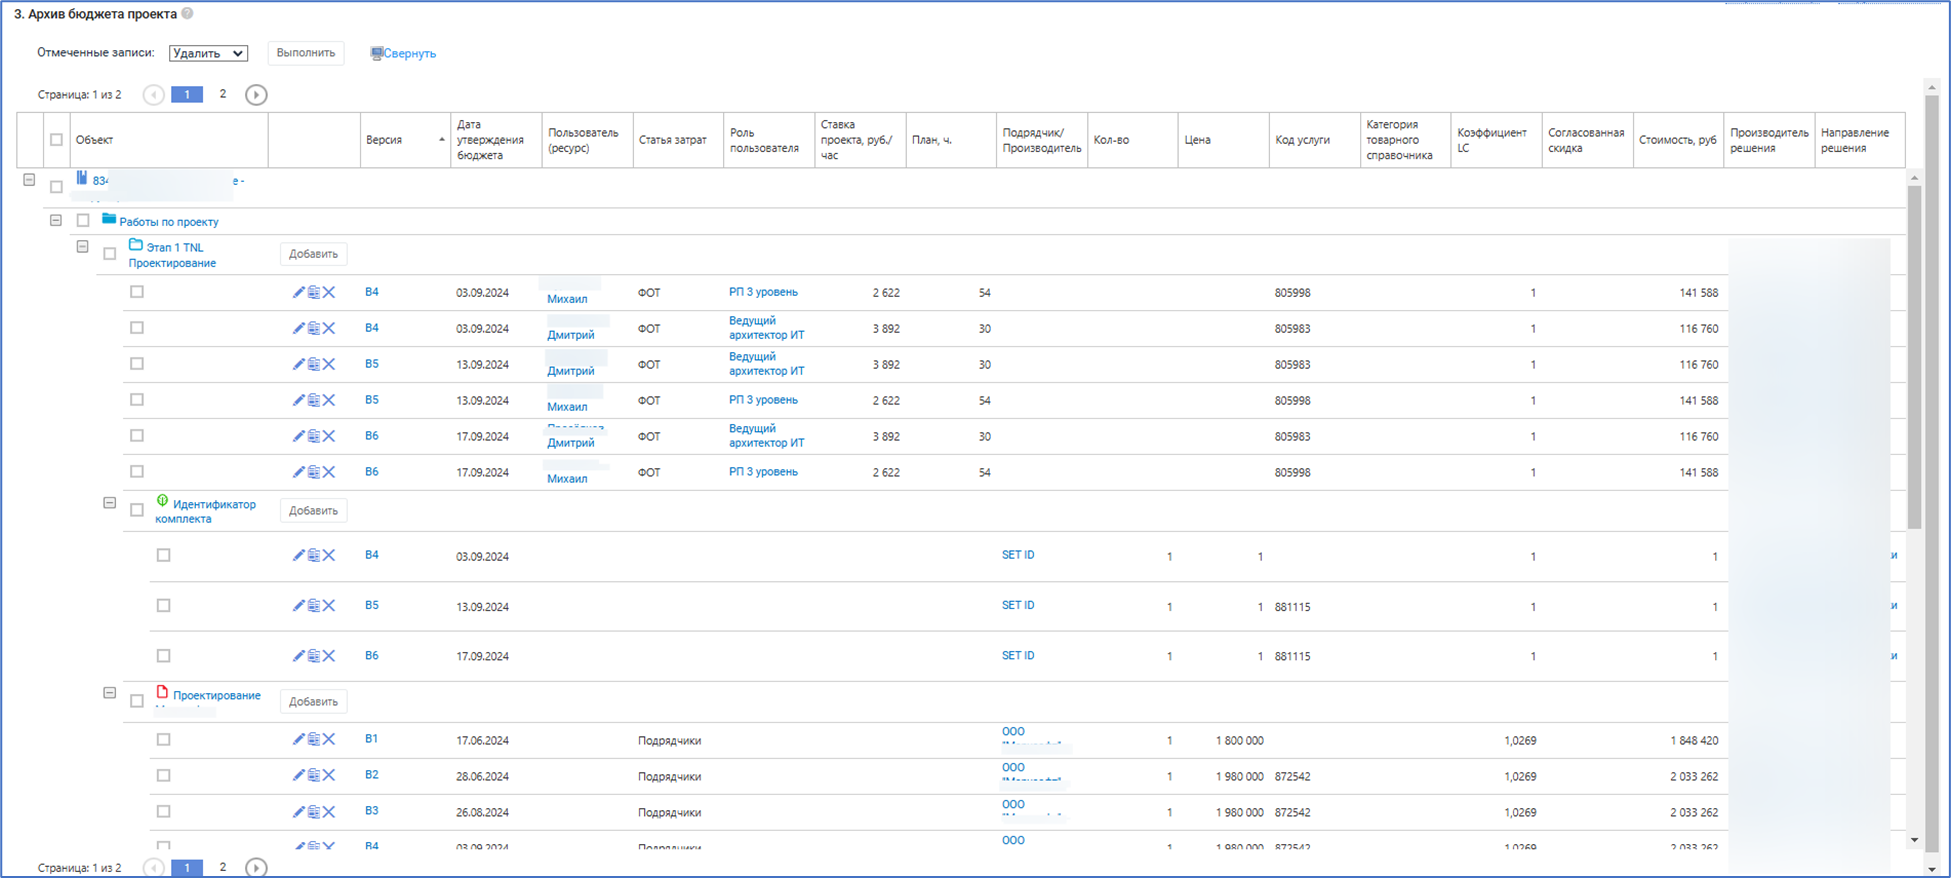Click the Статья затрат column header
Screen dimensions: 1951x878
pyautogui.click(x=678, y=140)
